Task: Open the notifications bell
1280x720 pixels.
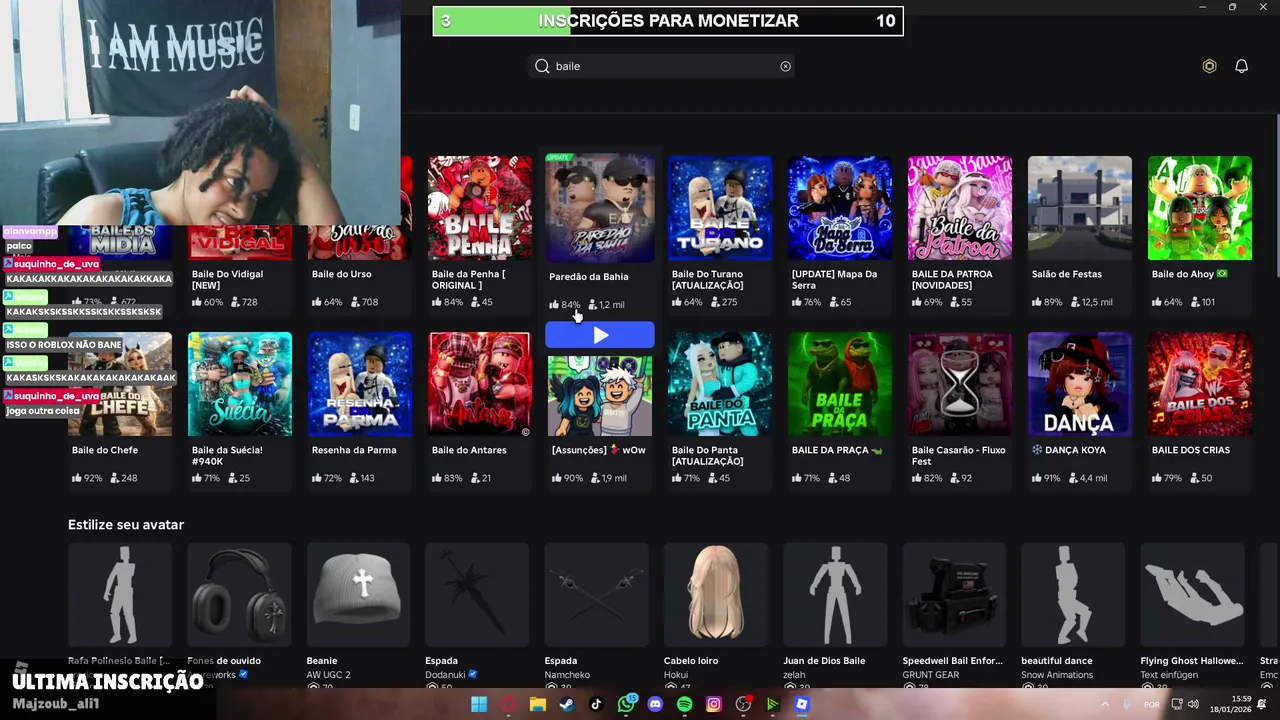Action: [x=1241, y=66]
